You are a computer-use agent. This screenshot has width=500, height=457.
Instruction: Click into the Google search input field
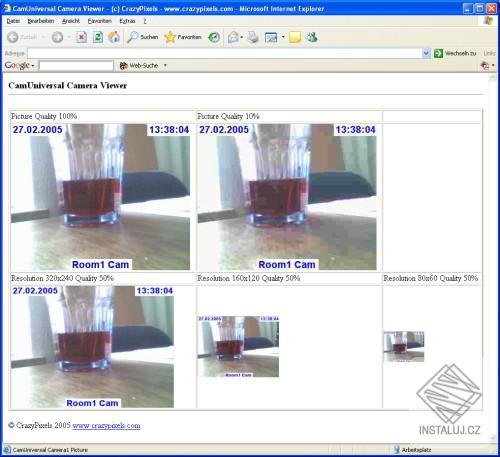[76, 66]
